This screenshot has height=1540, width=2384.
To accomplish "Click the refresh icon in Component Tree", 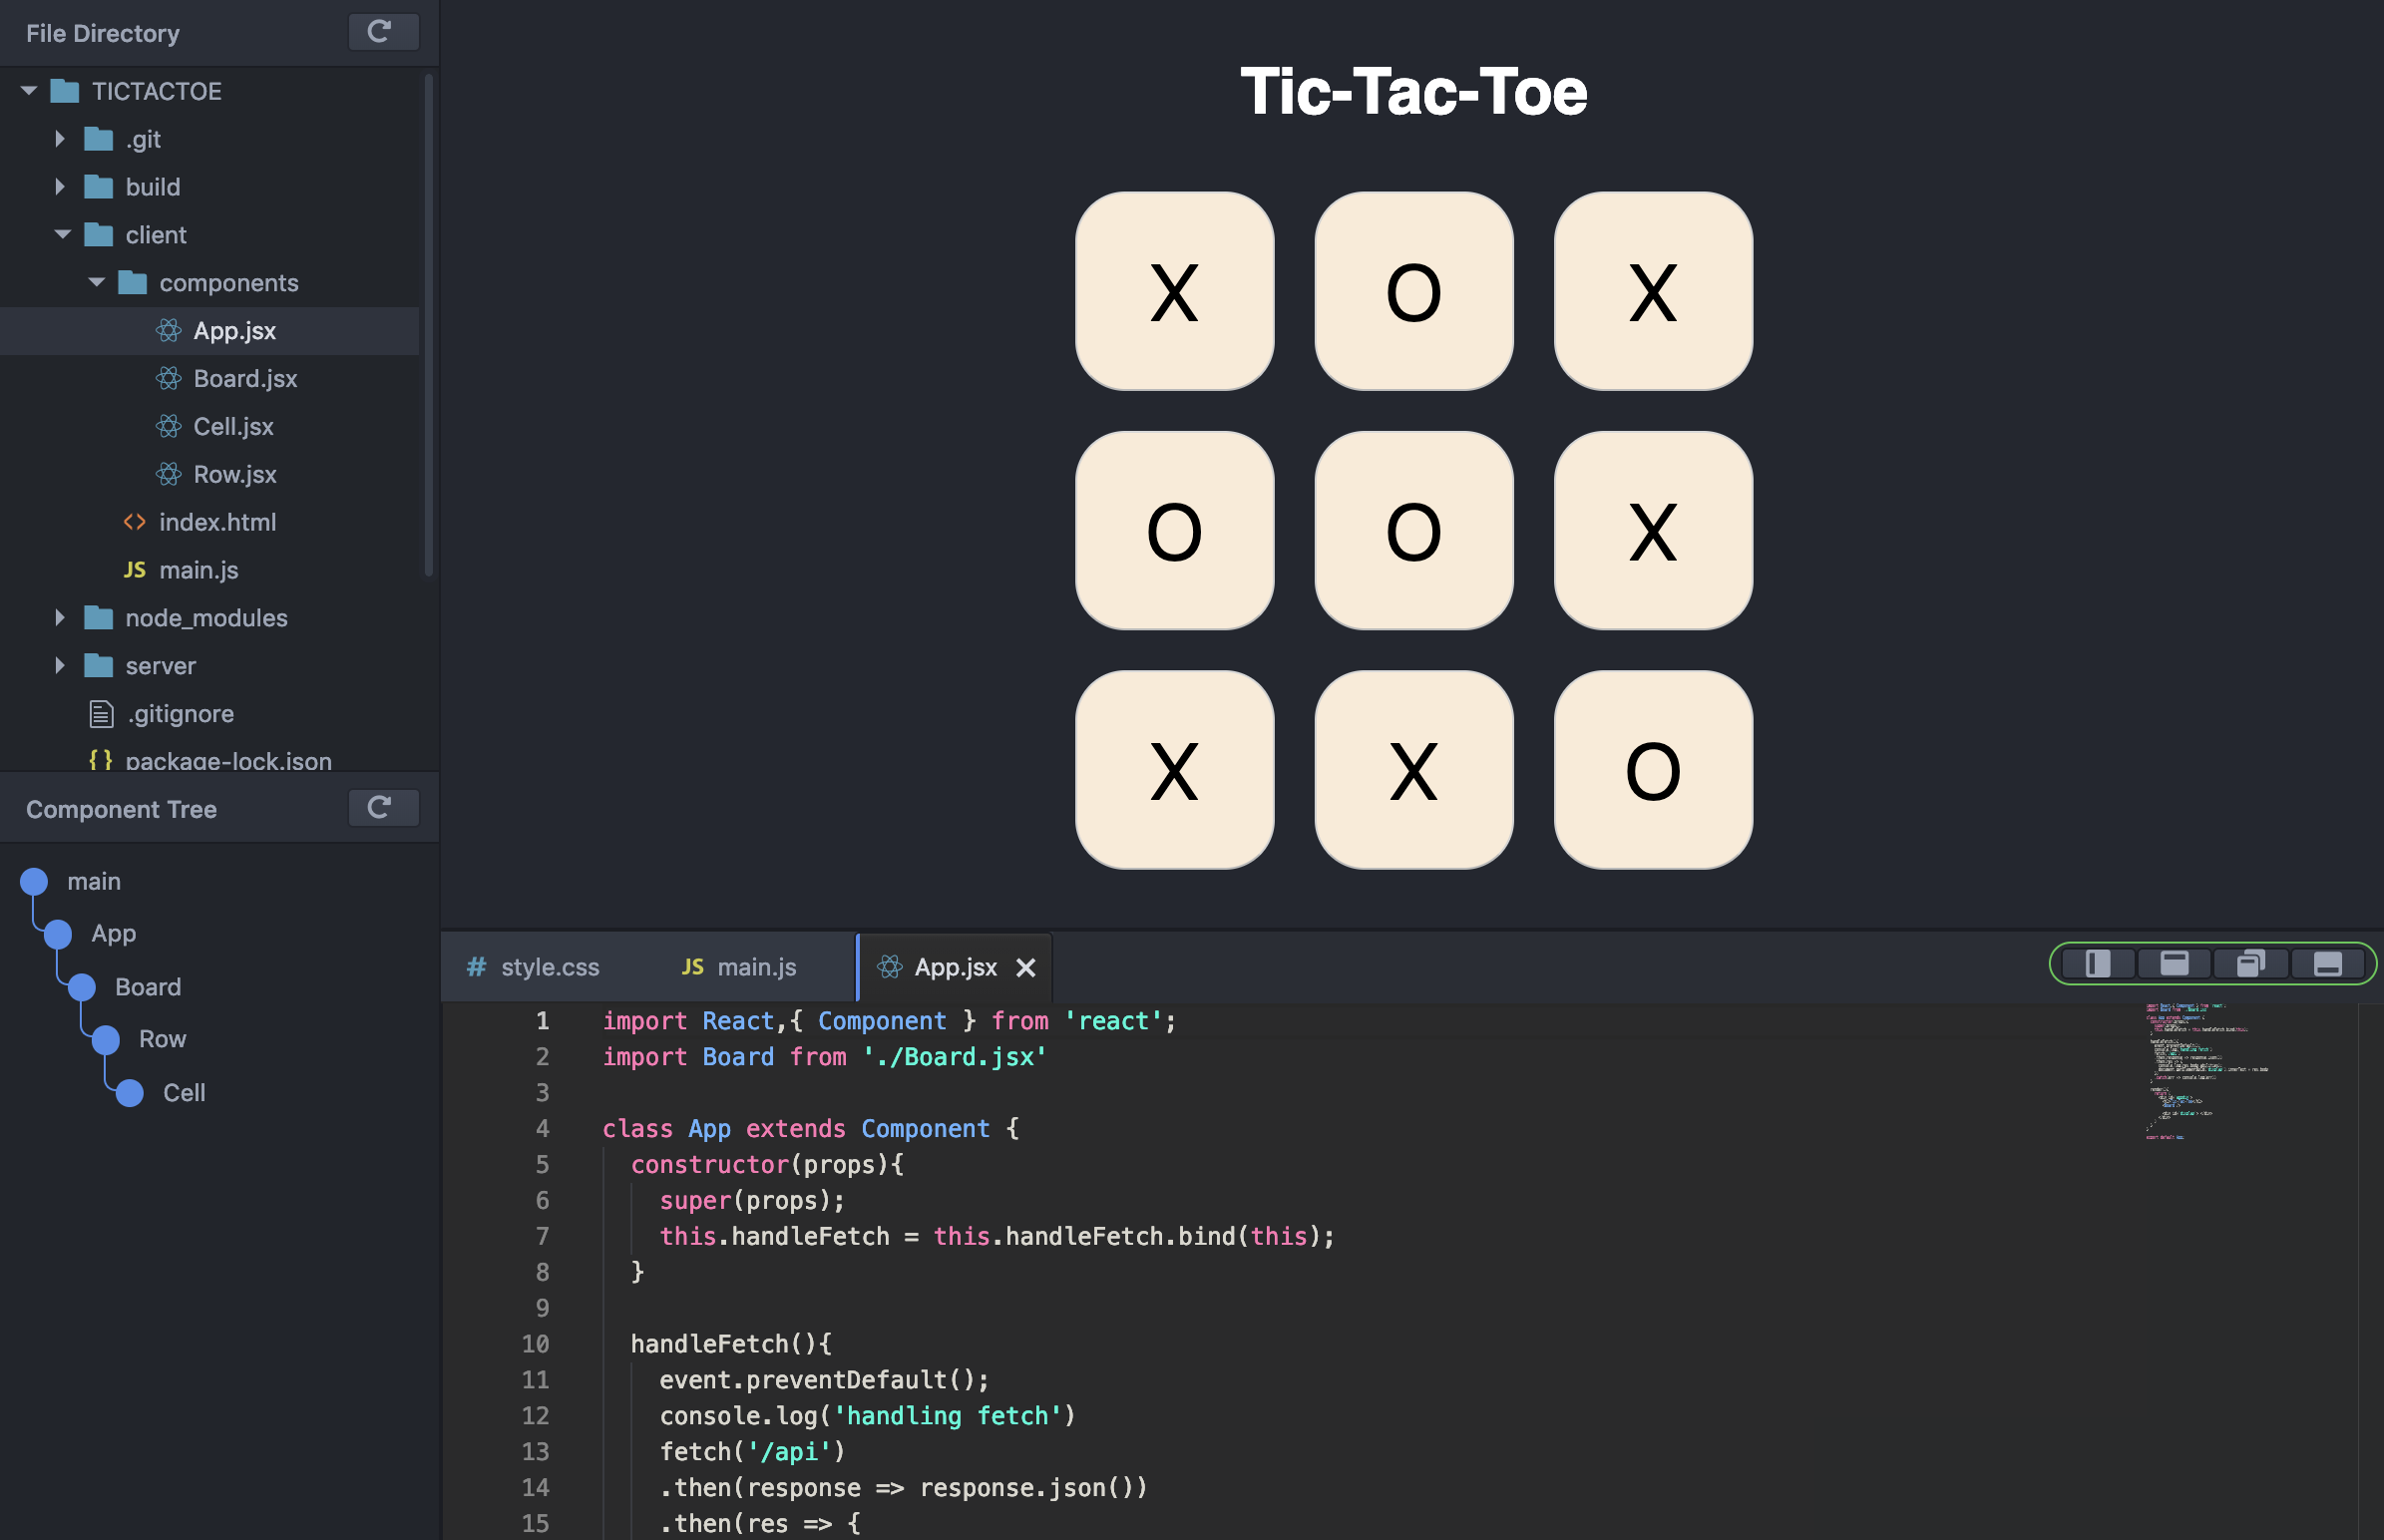I will (x=382, y=805).
